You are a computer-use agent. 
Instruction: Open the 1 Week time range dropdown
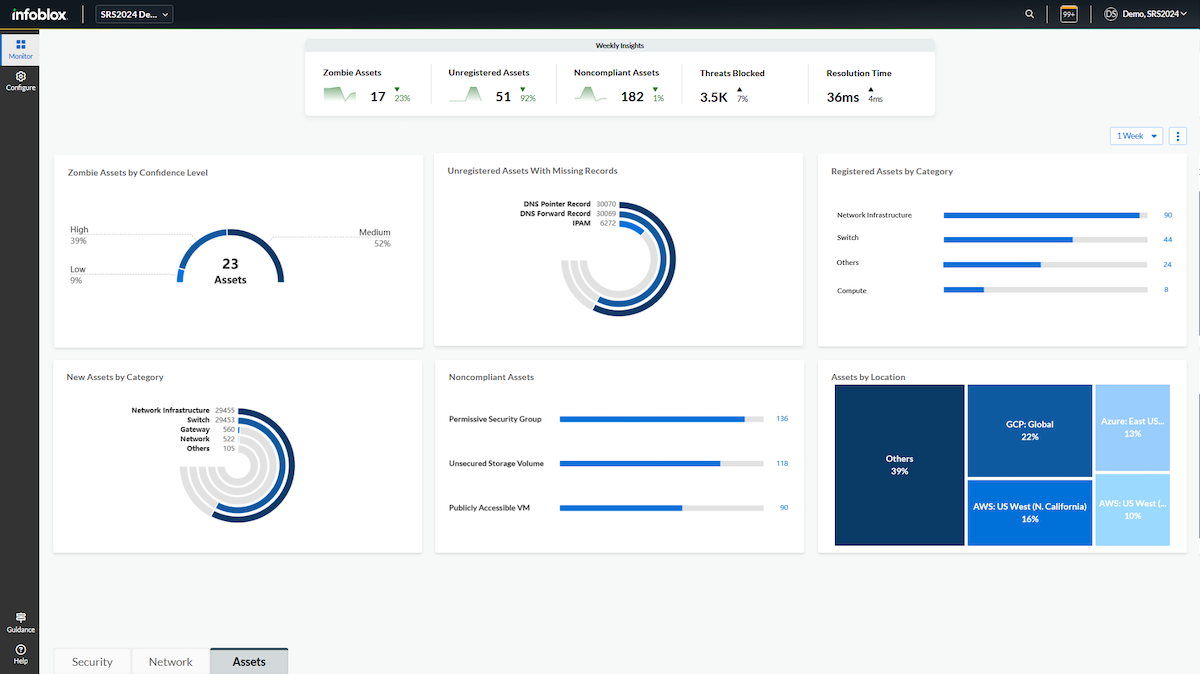coord(1136,136)
